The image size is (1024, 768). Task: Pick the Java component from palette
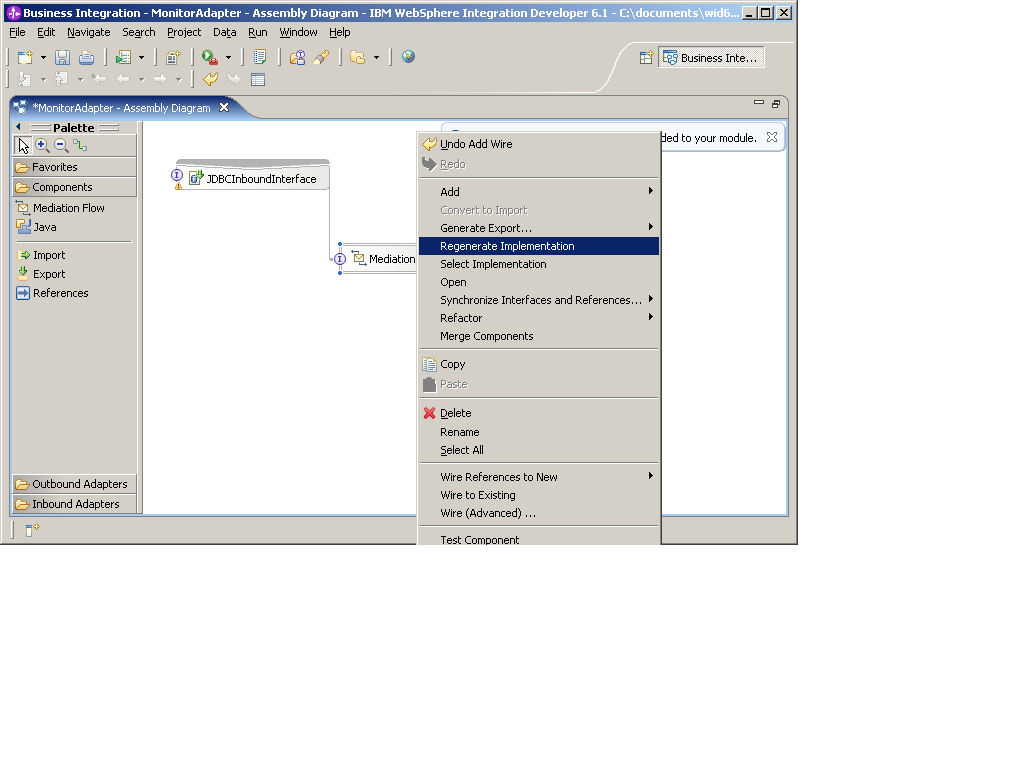point(37,227)
